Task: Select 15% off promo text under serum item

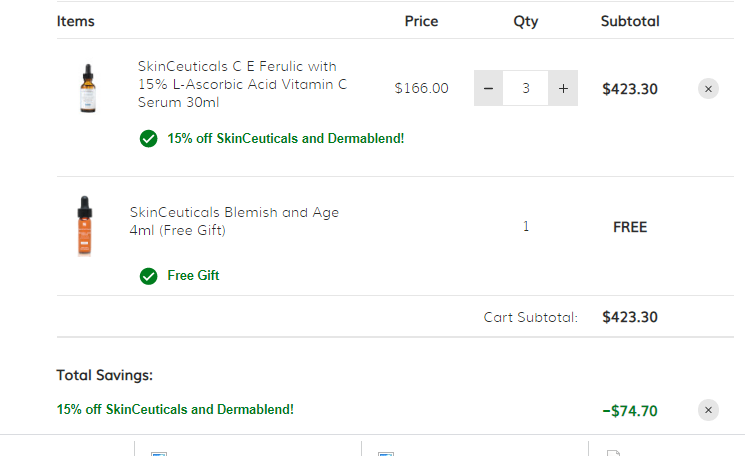Action: 286,138
